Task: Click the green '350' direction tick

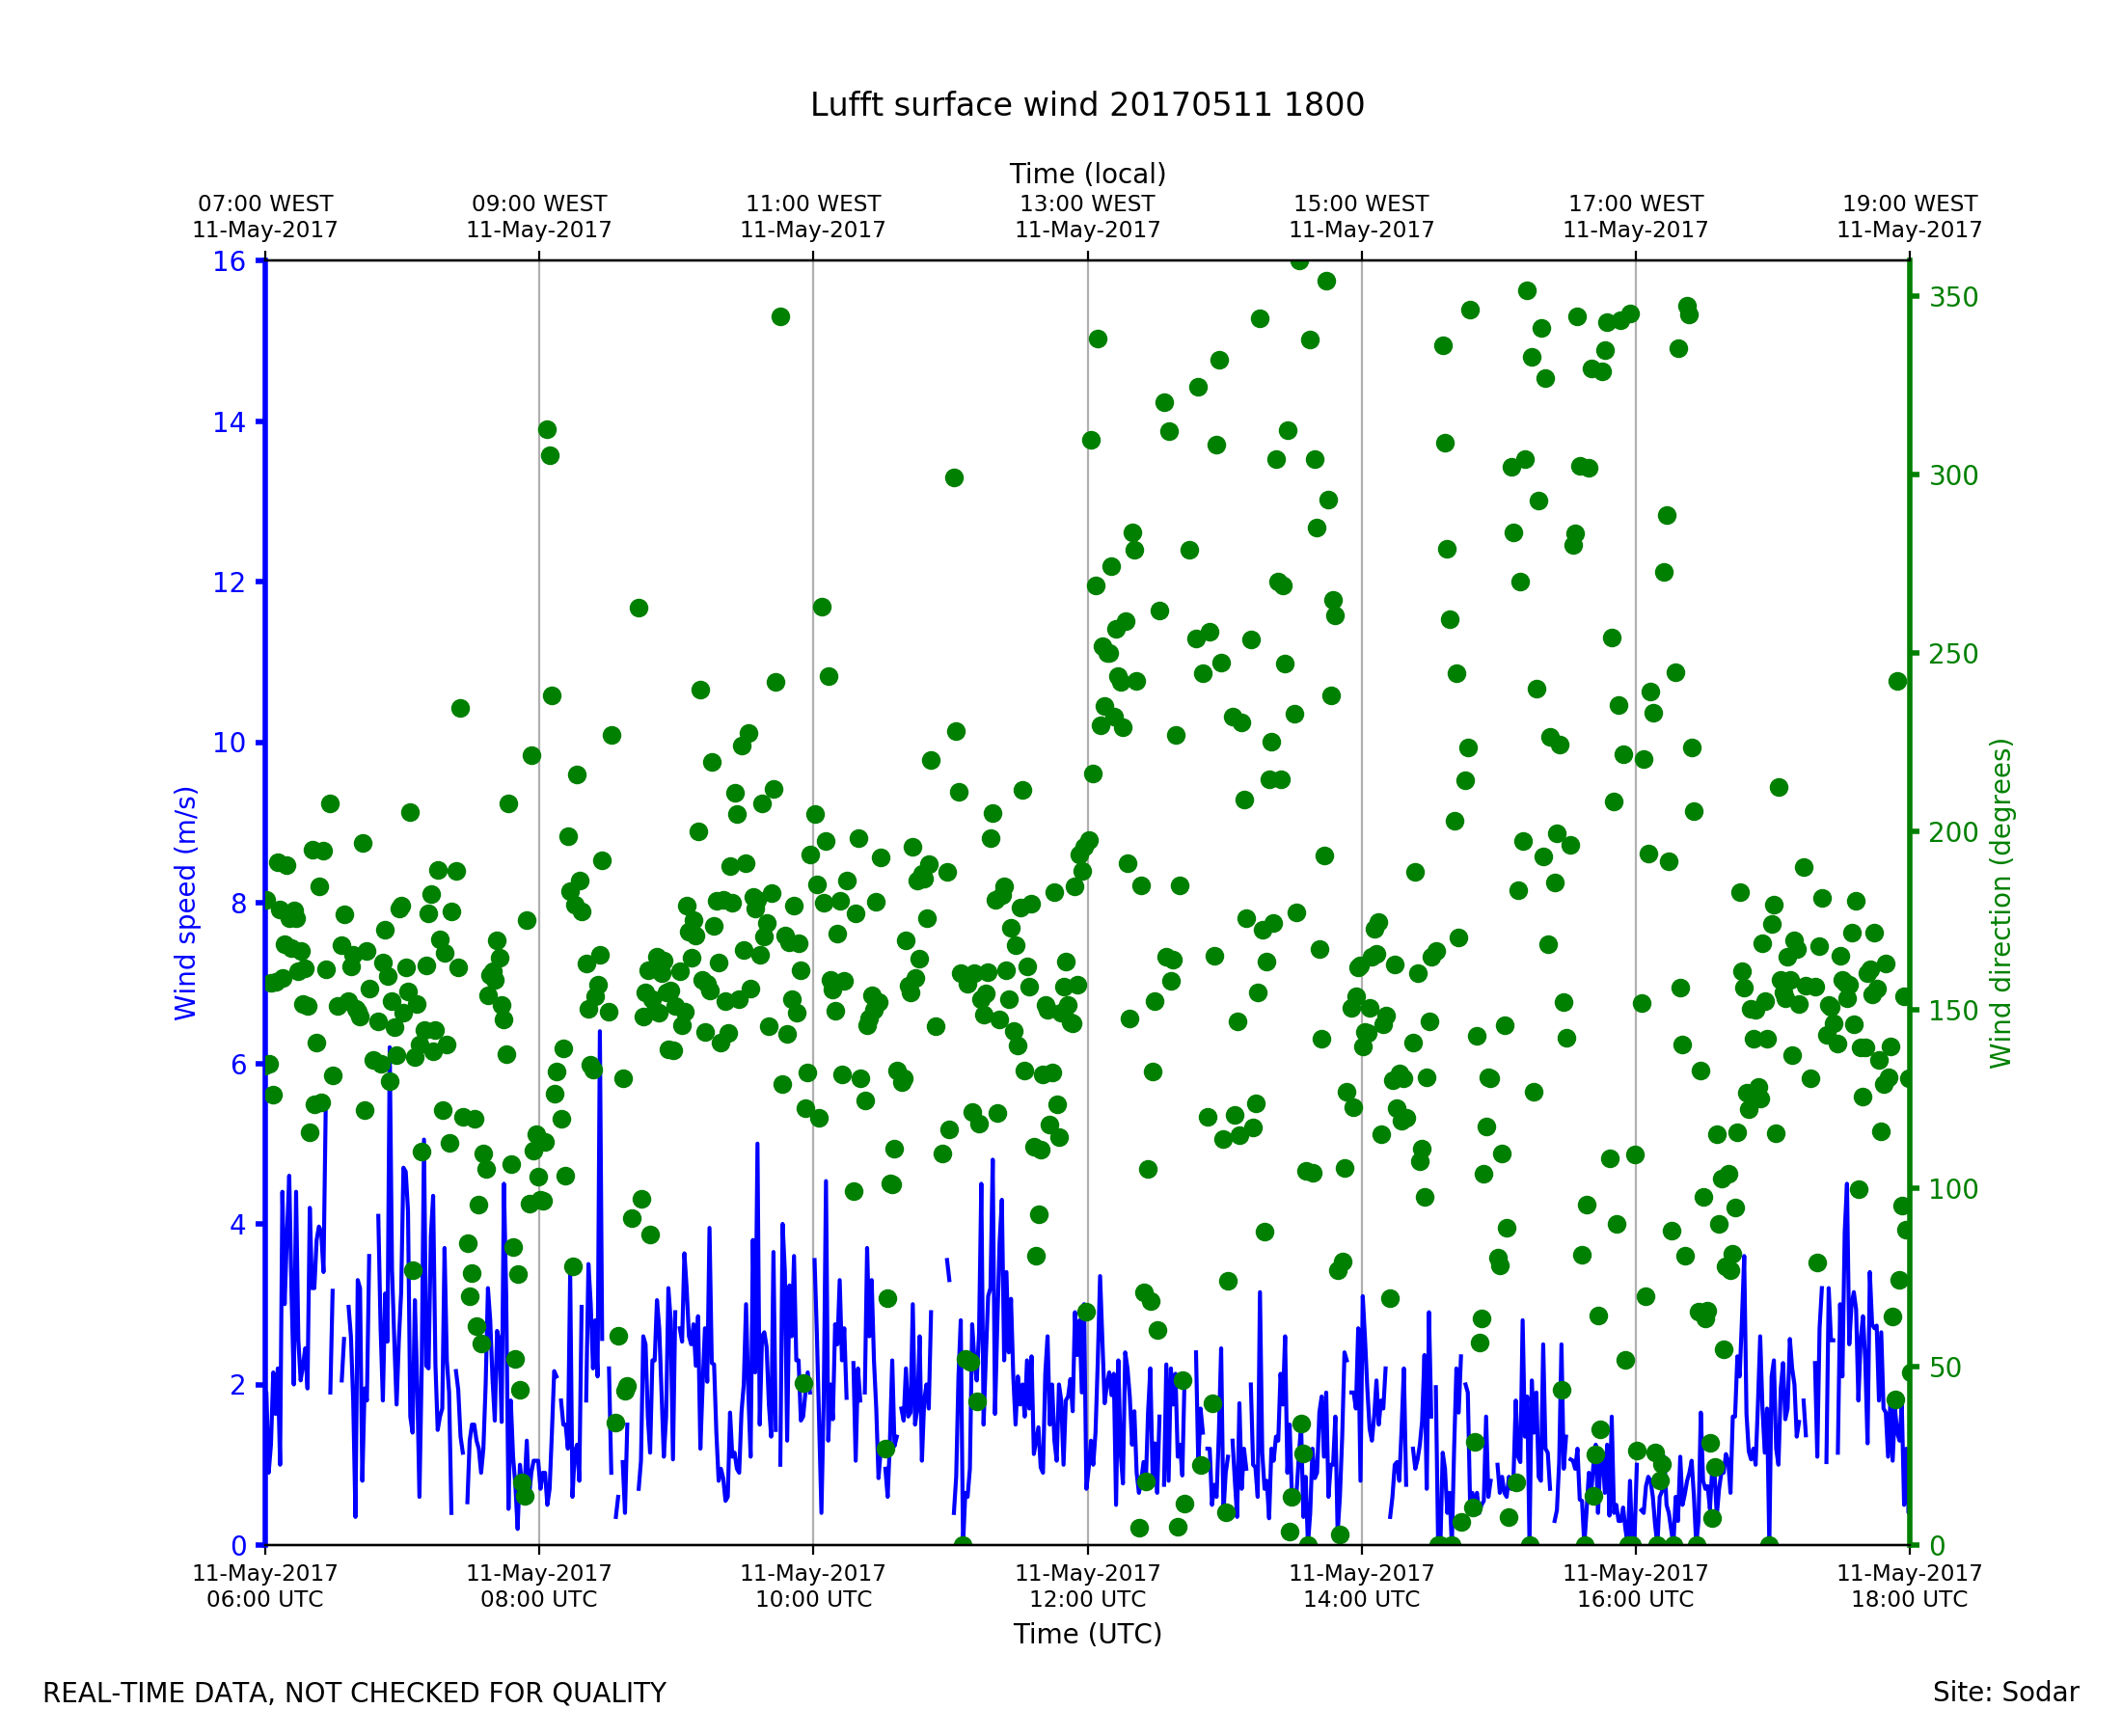Action: (x=1953, y=298)
